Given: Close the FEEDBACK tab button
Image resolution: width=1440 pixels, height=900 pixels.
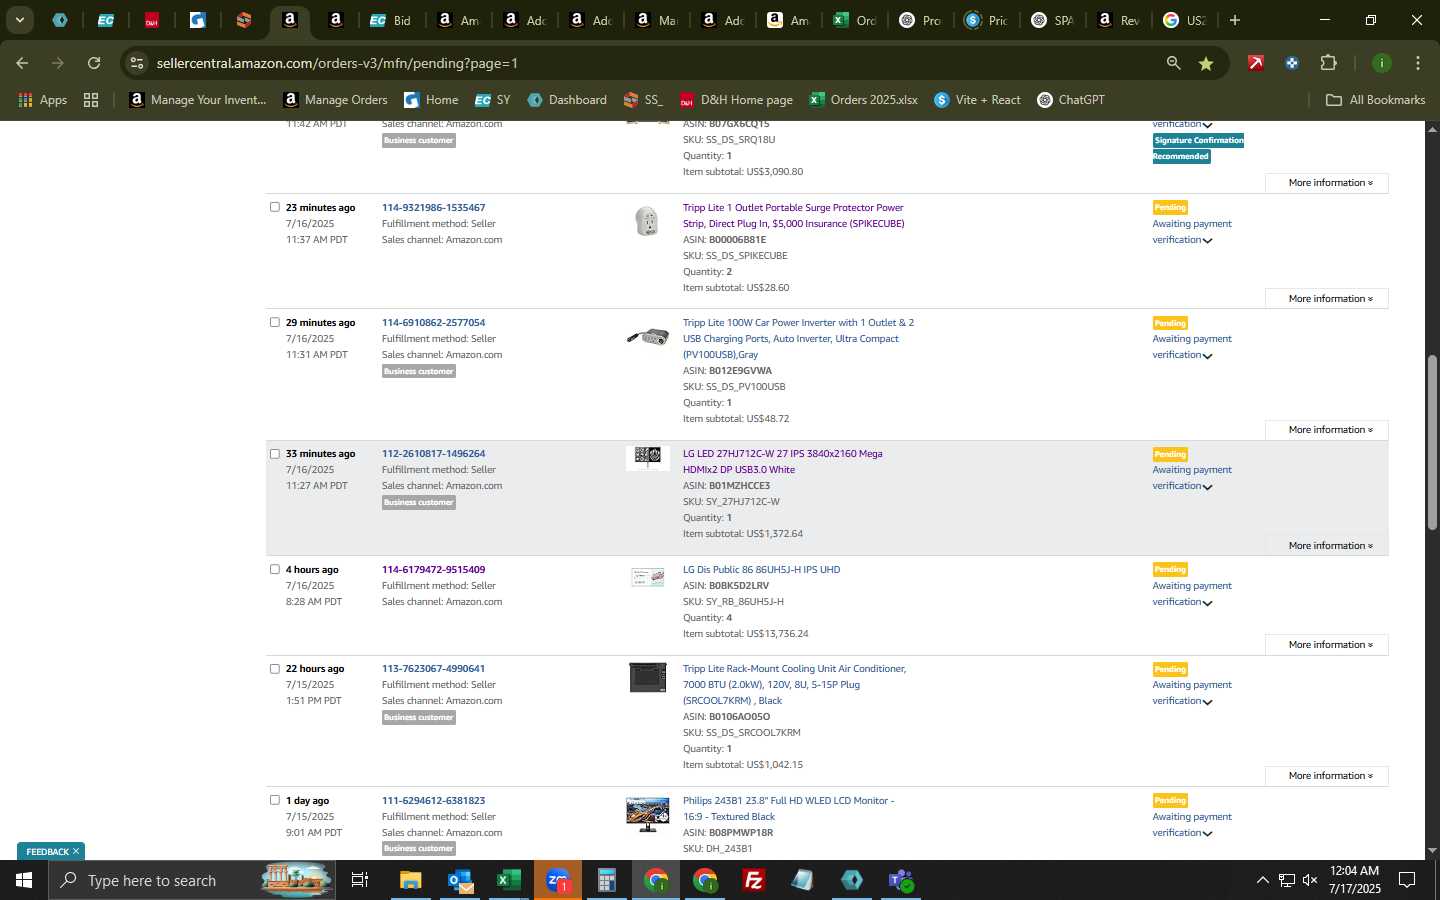Looking at the screenshot, I should click(x=75, y=851).
